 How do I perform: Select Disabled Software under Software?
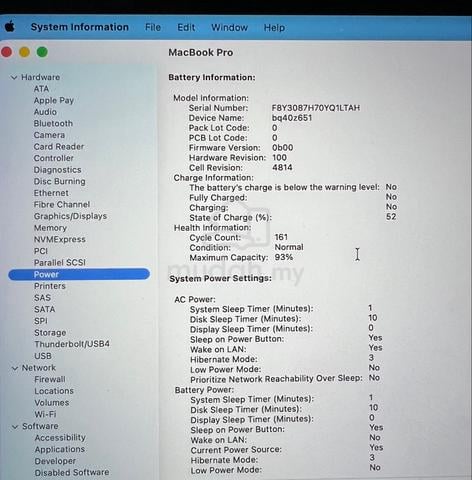click(72, 473)
